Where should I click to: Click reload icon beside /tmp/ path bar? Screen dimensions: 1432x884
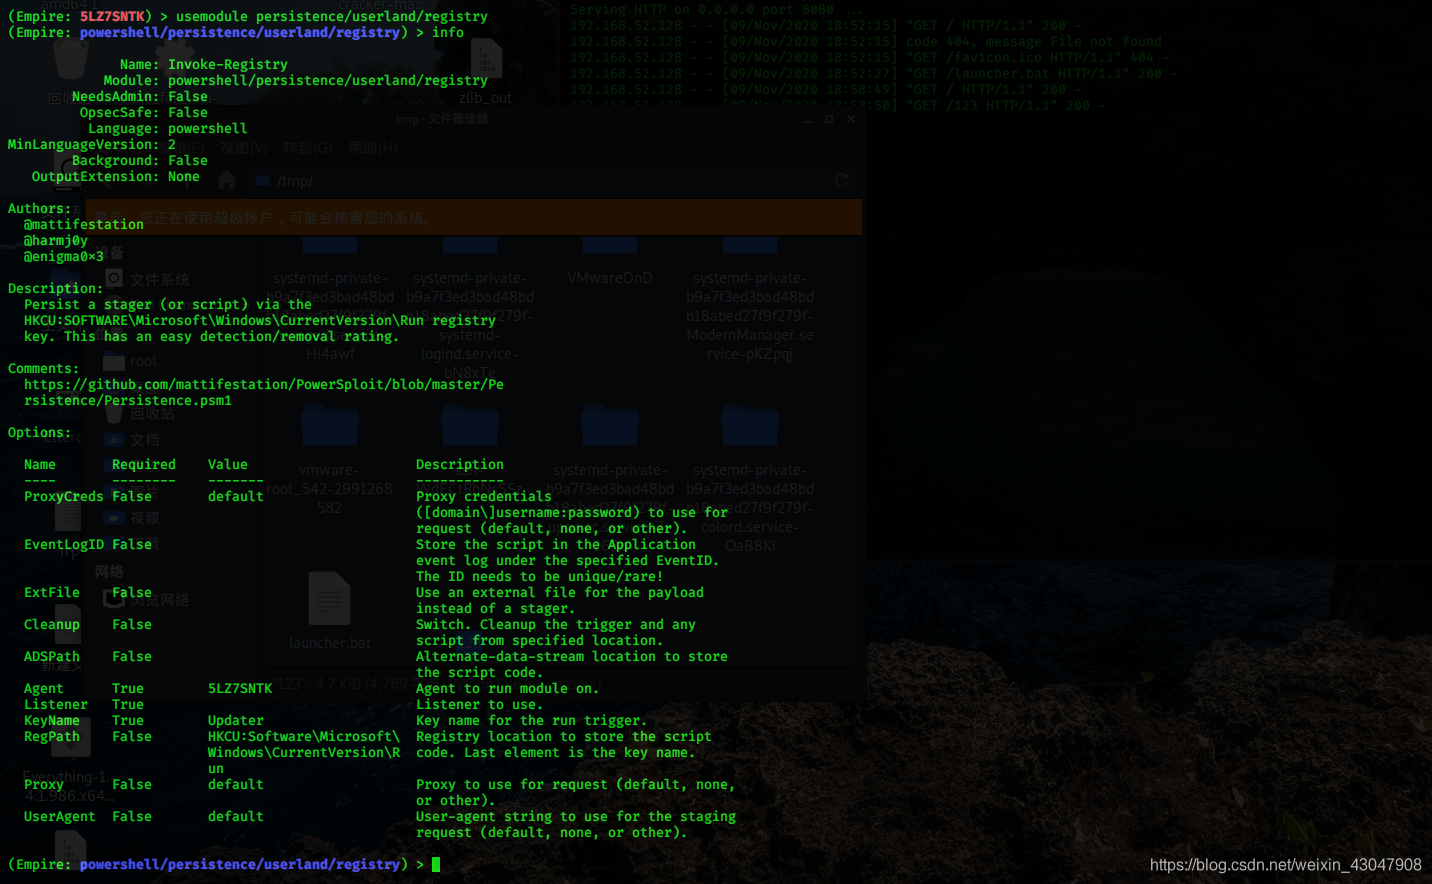842,180
